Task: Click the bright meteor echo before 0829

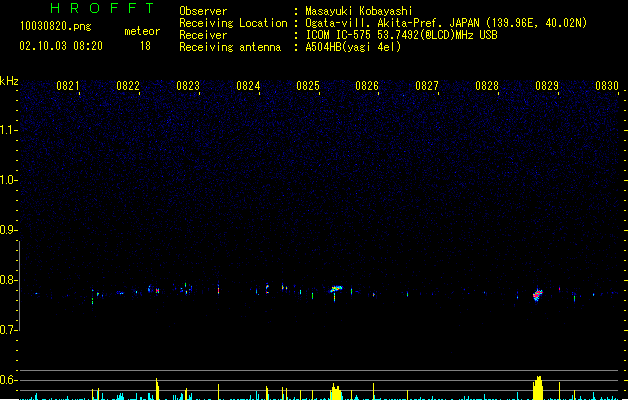Action: (538, 295)
